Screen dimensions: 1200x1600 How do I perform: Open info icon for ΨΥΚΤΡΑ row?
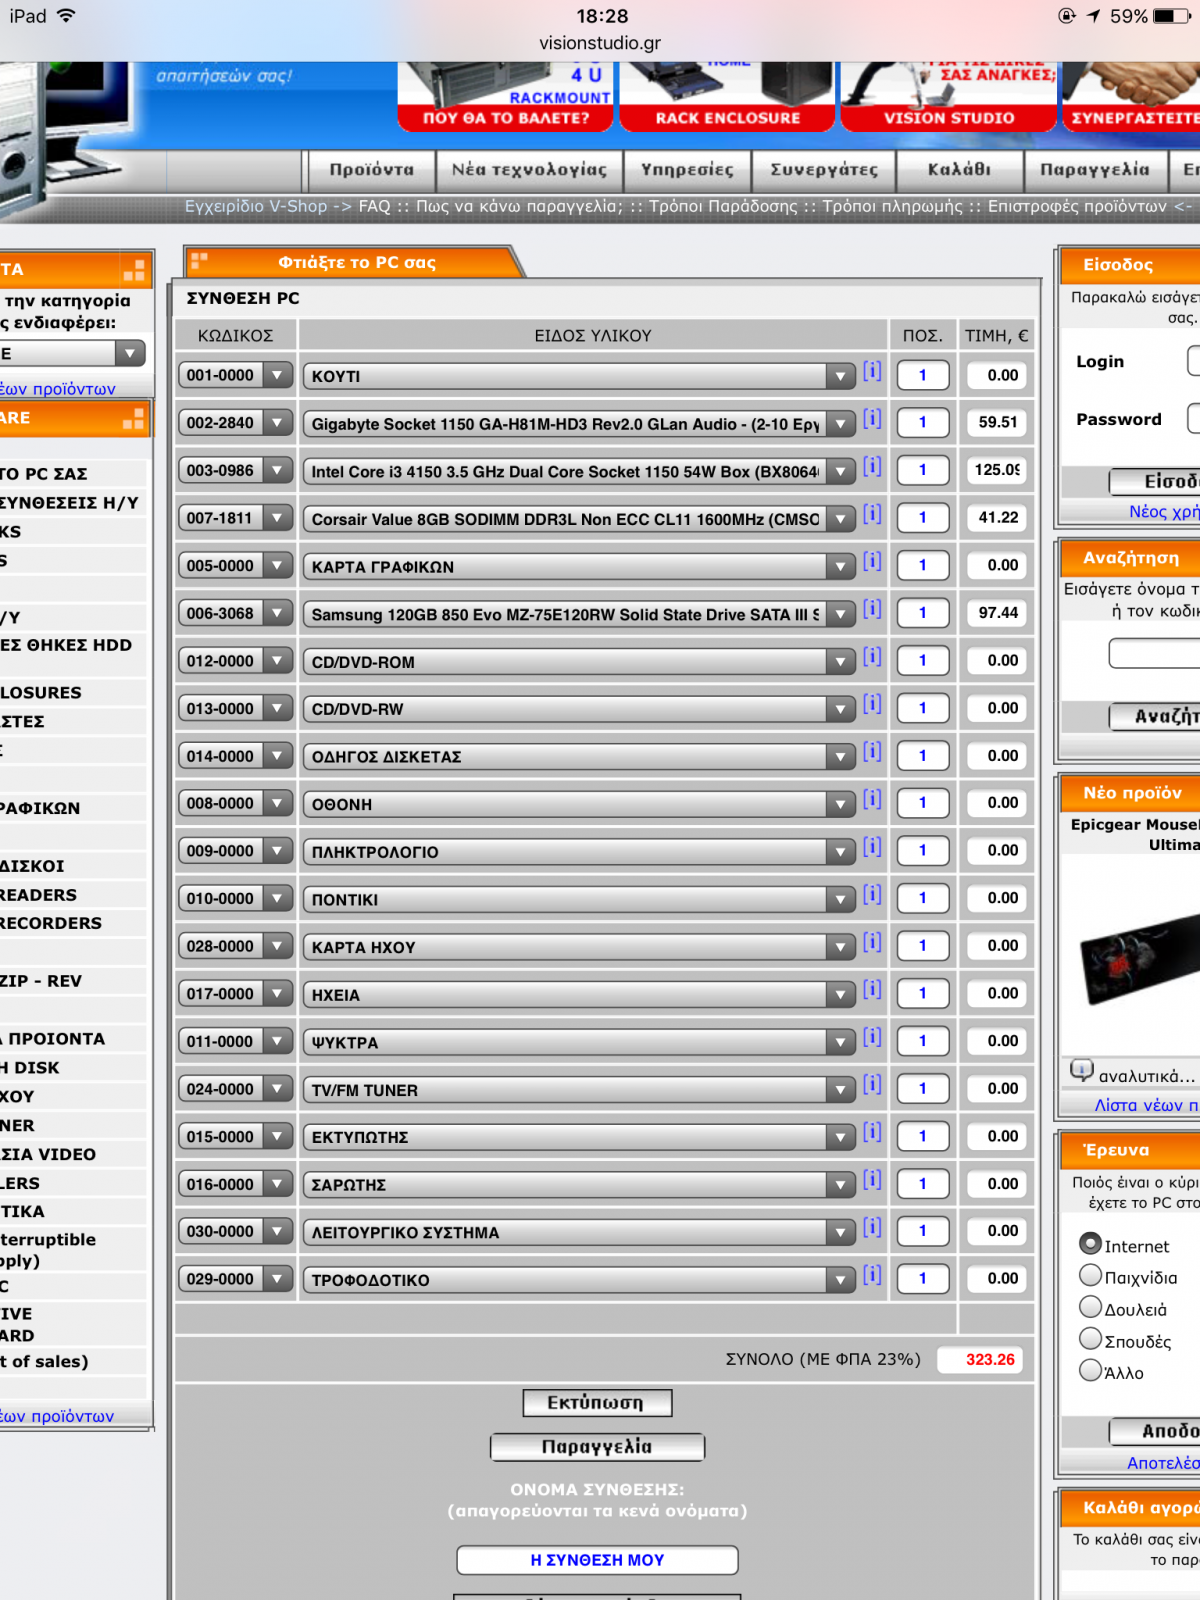(x=872, y=1037)
